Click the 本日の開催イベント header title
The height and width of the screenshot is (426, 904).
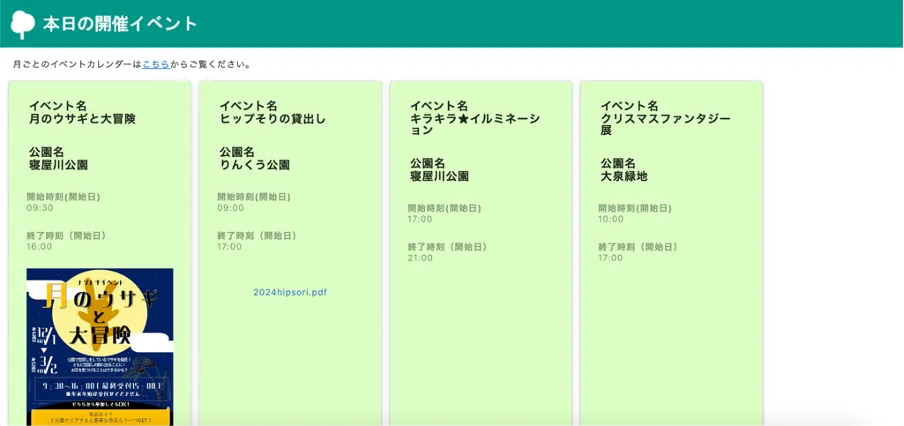coord(120,24)
